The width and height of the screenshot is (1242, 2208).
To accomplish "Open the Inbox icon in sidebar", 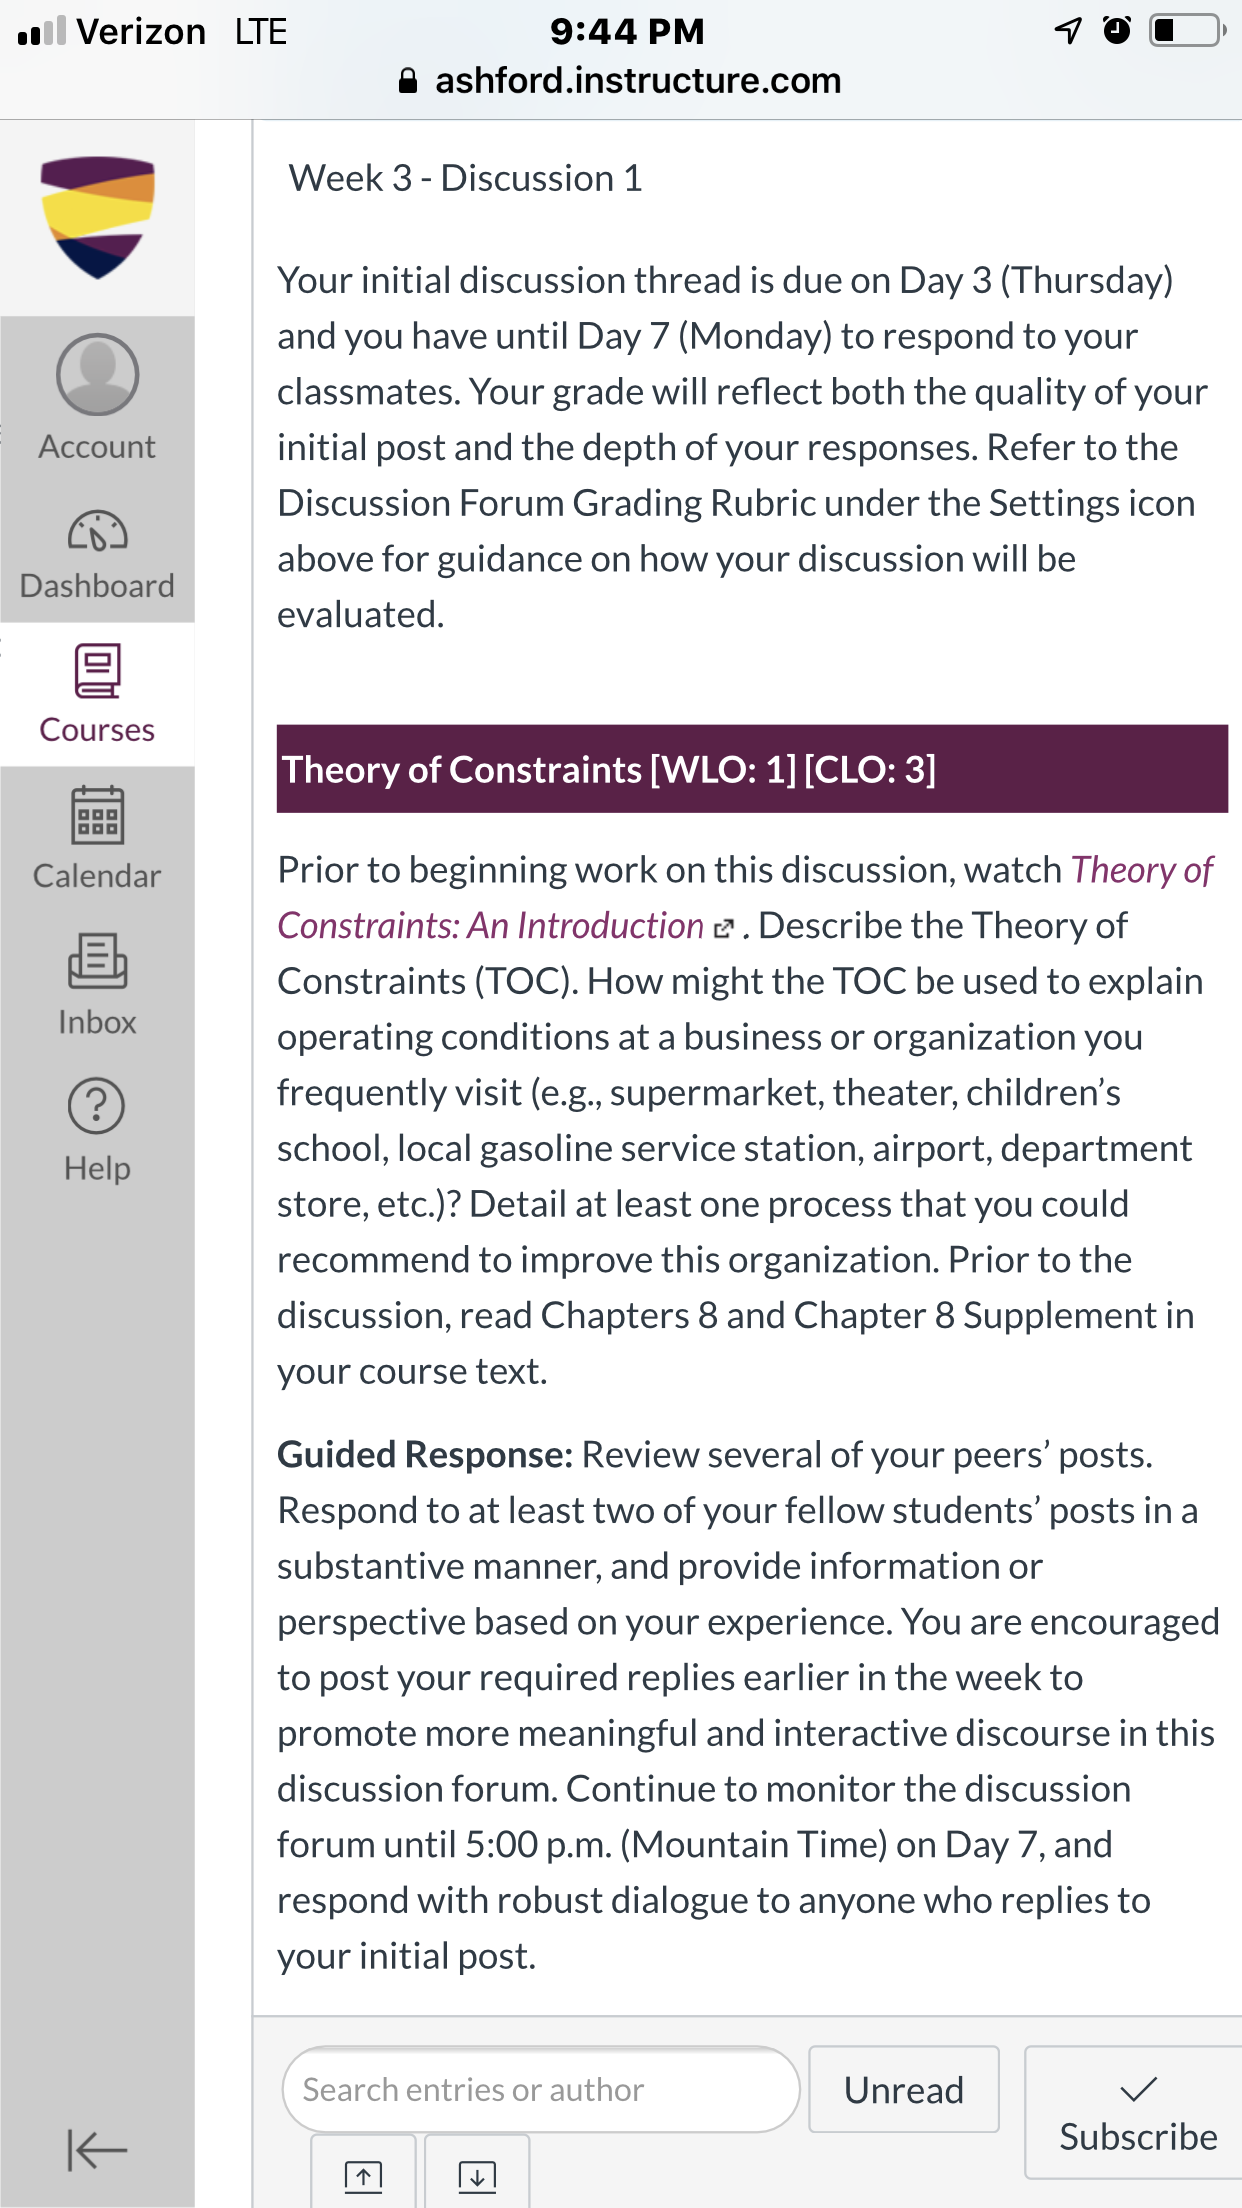I will (x=97, y=961).
